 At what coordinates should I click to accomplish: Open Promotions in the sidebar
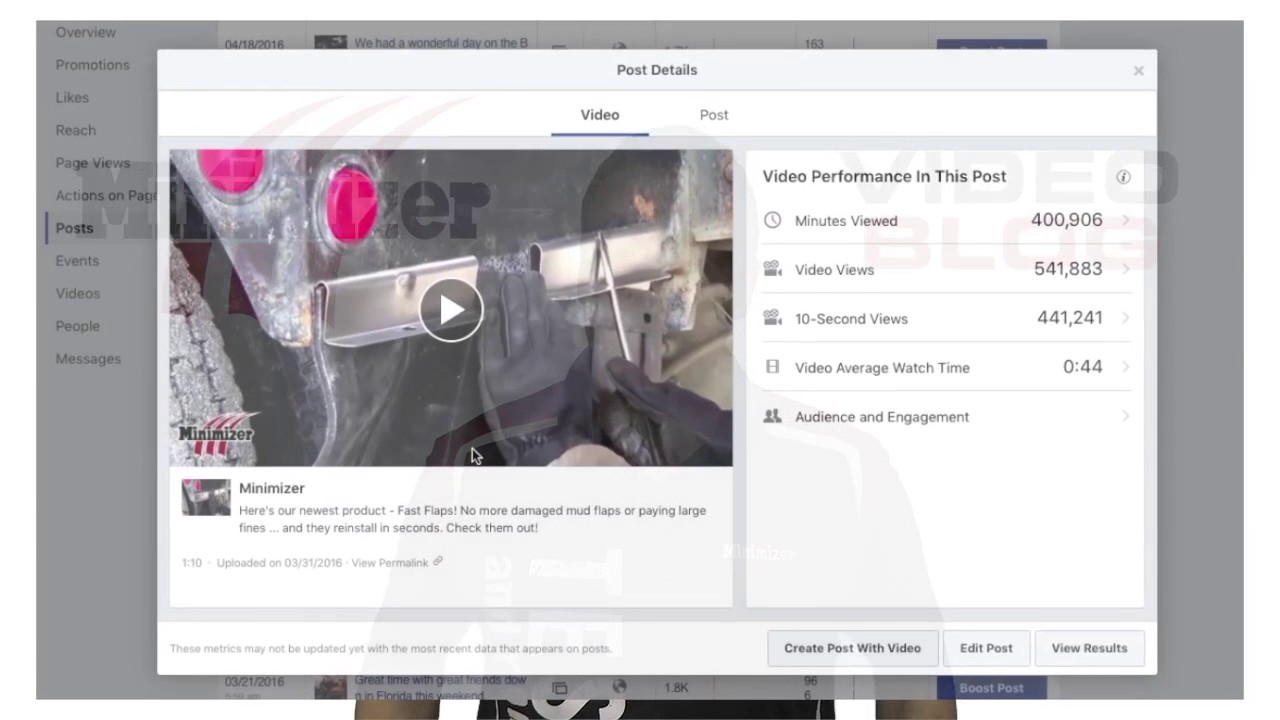coord(93,65)
